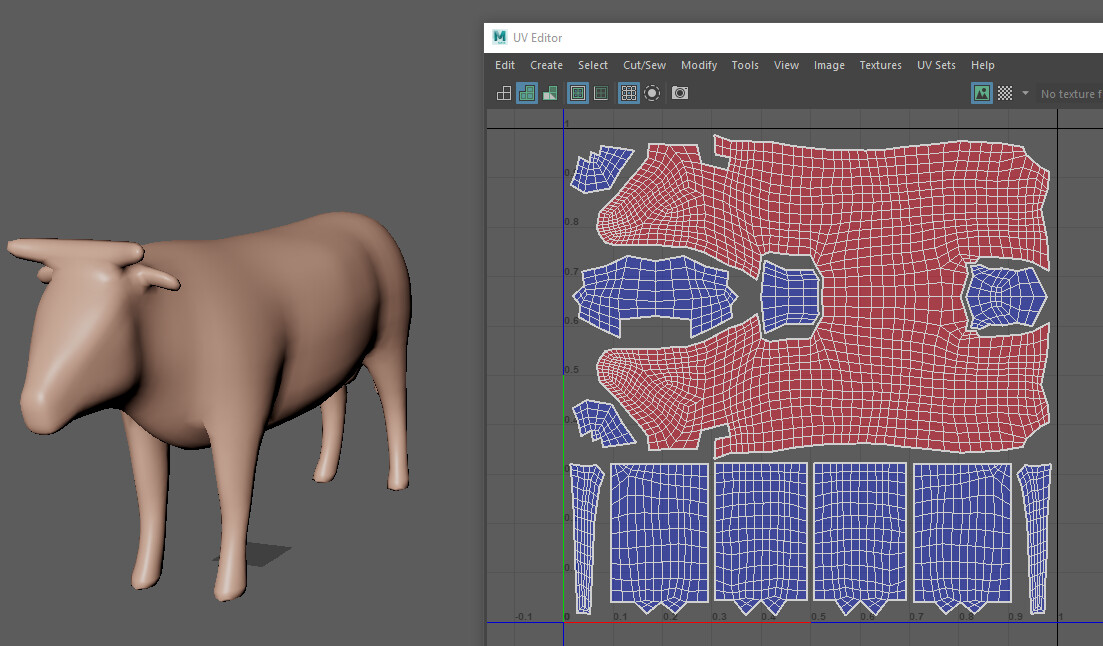1103x646 pixels.
Task: Open the Tools menu
Action: click(745, 65)
